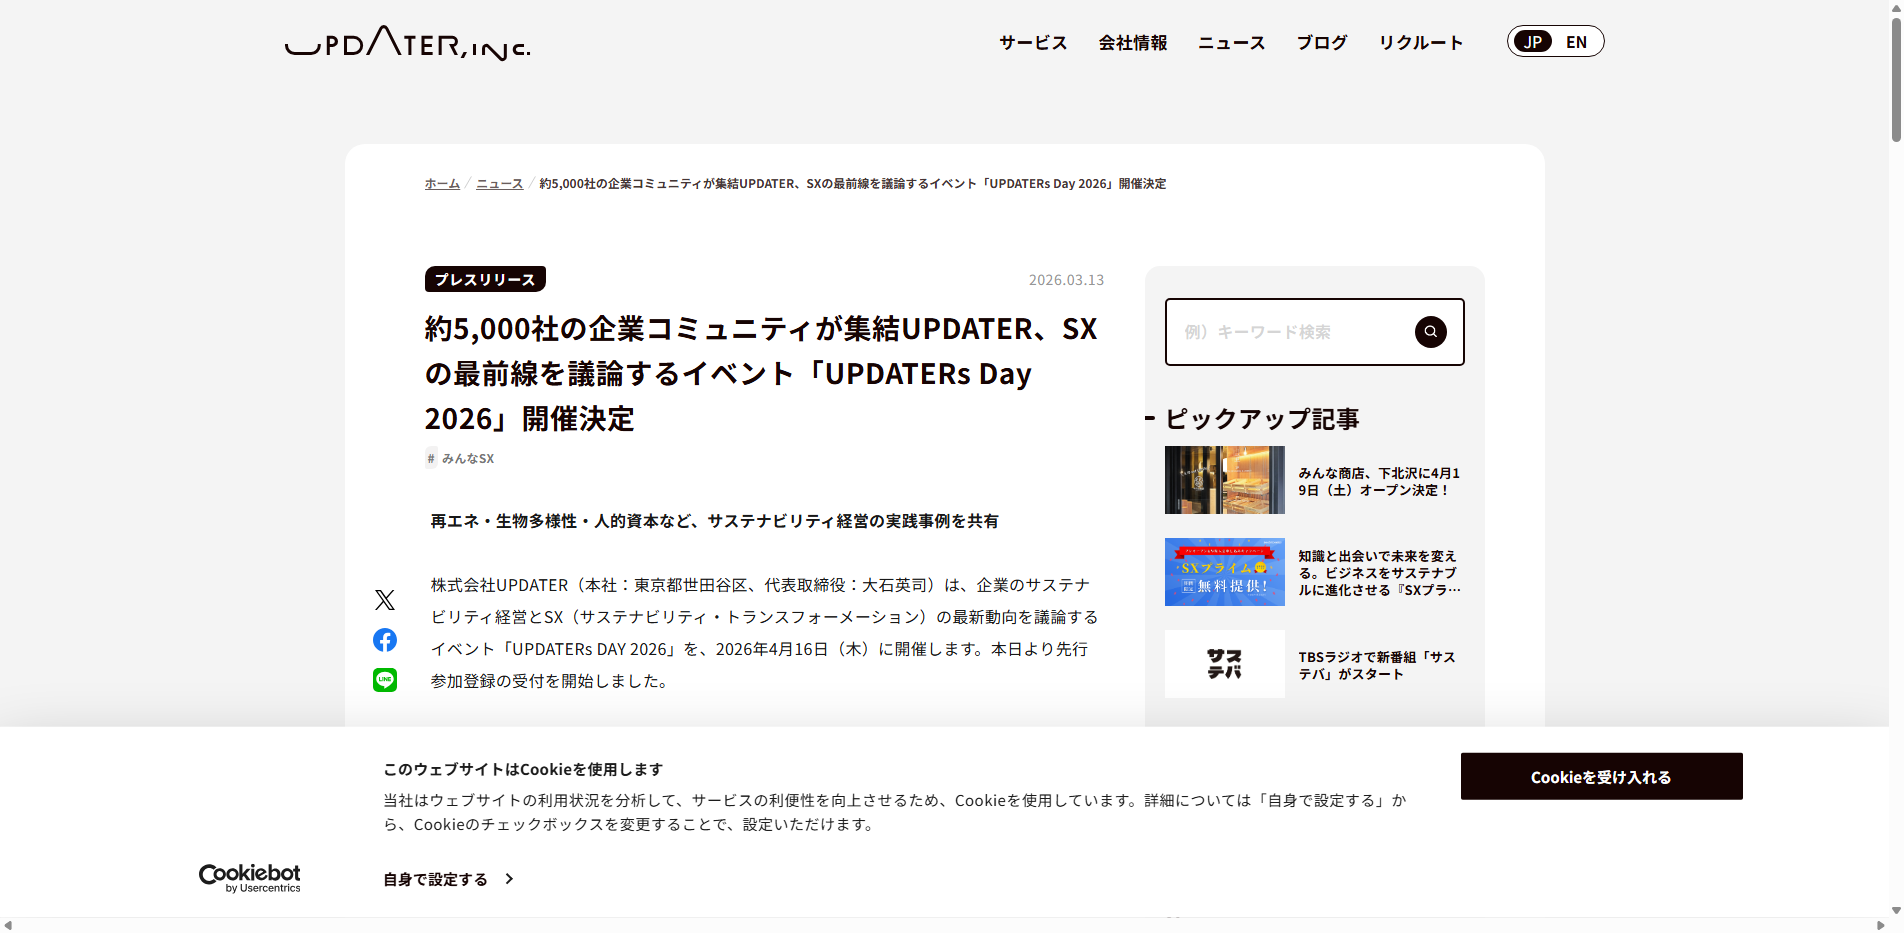Open the 会社情報 menu

tap(1133, 42)
